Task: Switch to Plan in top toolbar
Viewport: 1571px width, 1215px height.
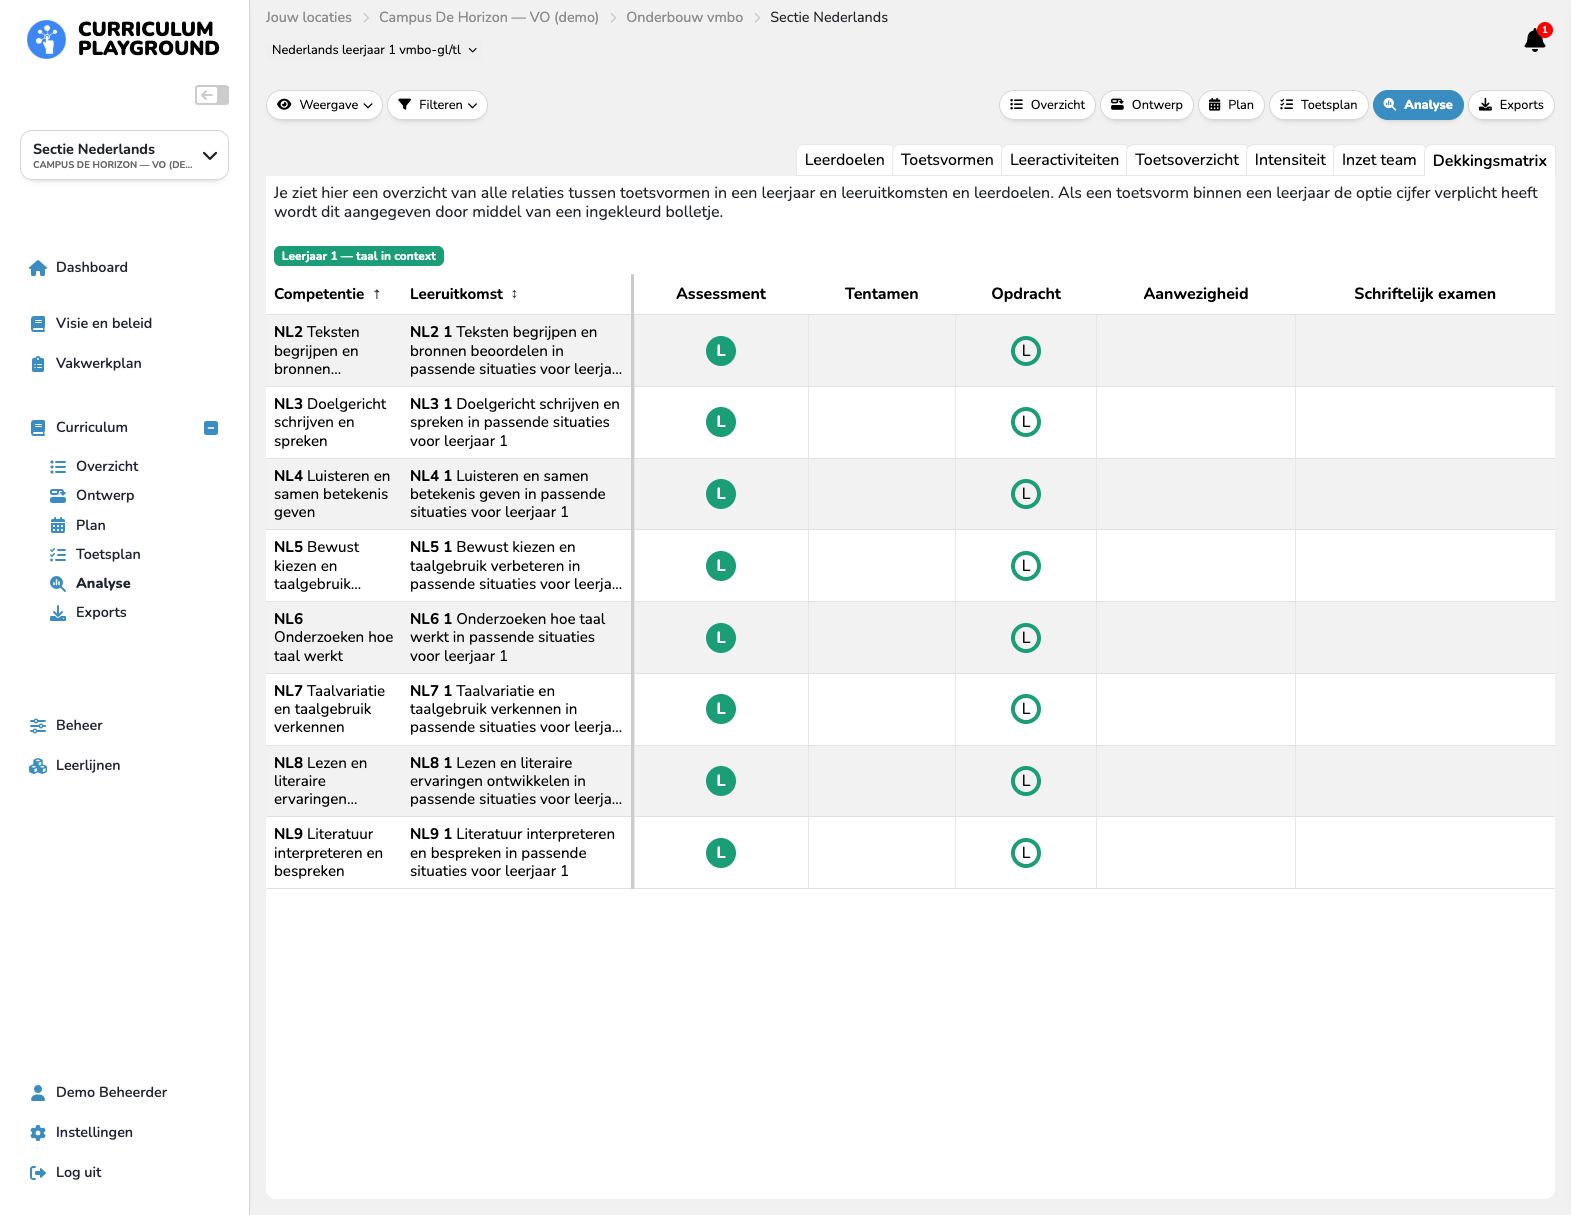Action: (x=1231, y=105)
